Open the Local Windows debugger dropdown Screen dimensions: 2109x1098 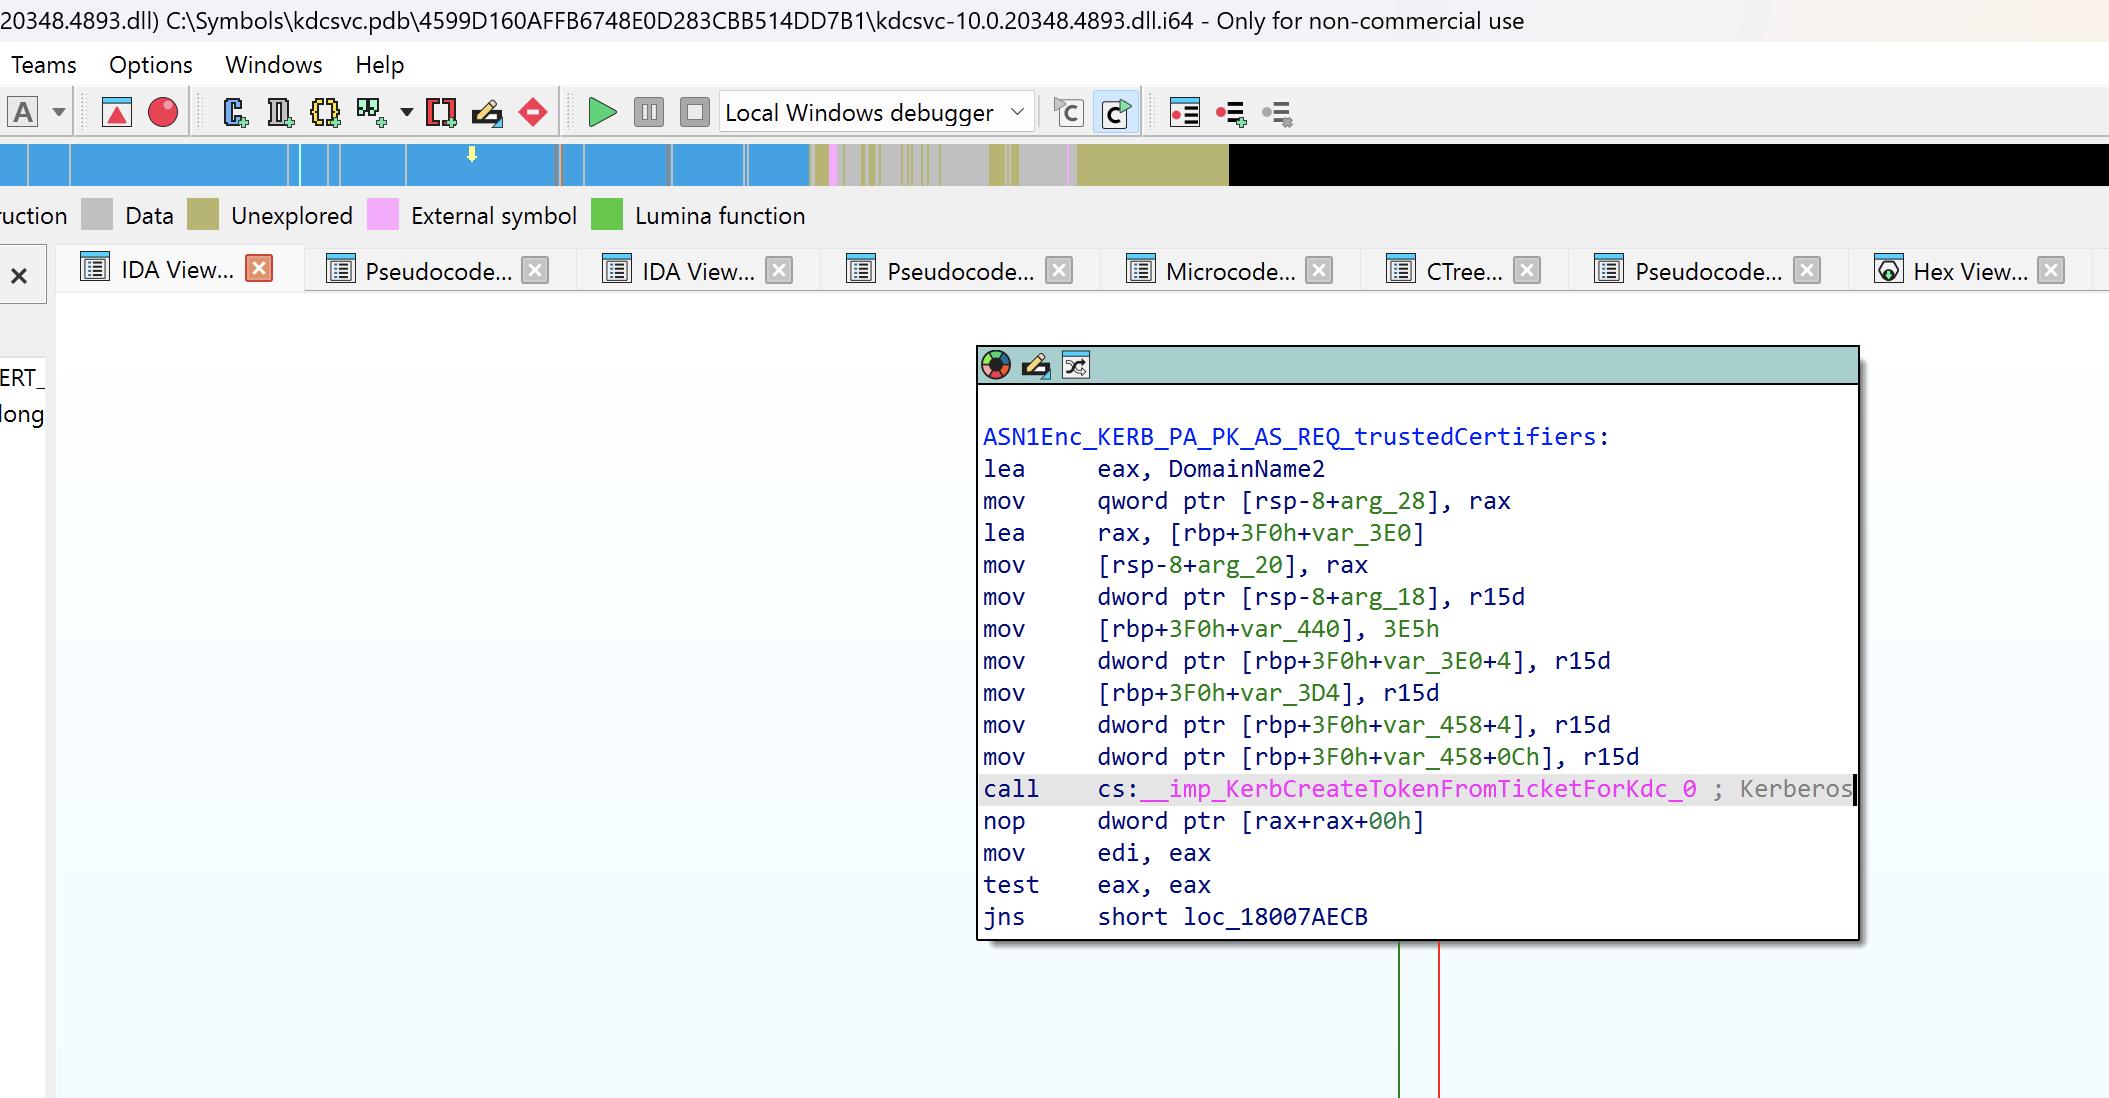pos(875,112)
